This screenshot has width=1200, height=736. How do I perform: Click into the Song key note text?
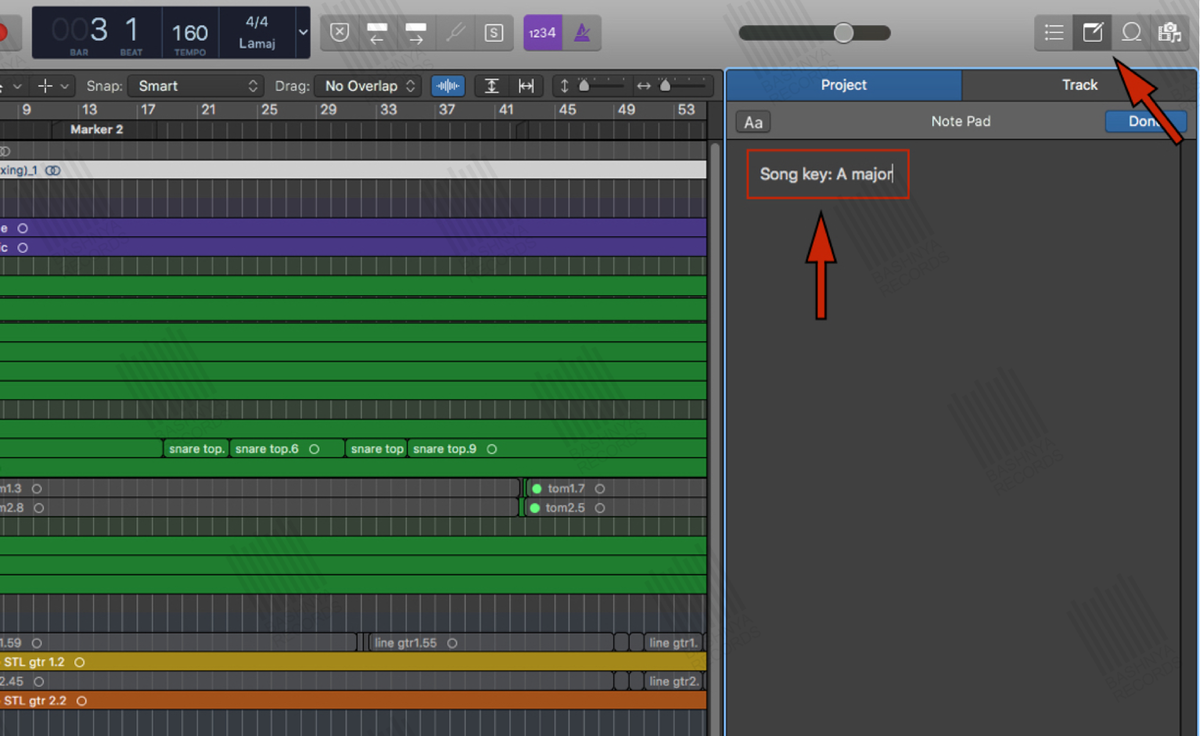pos(826,174)
